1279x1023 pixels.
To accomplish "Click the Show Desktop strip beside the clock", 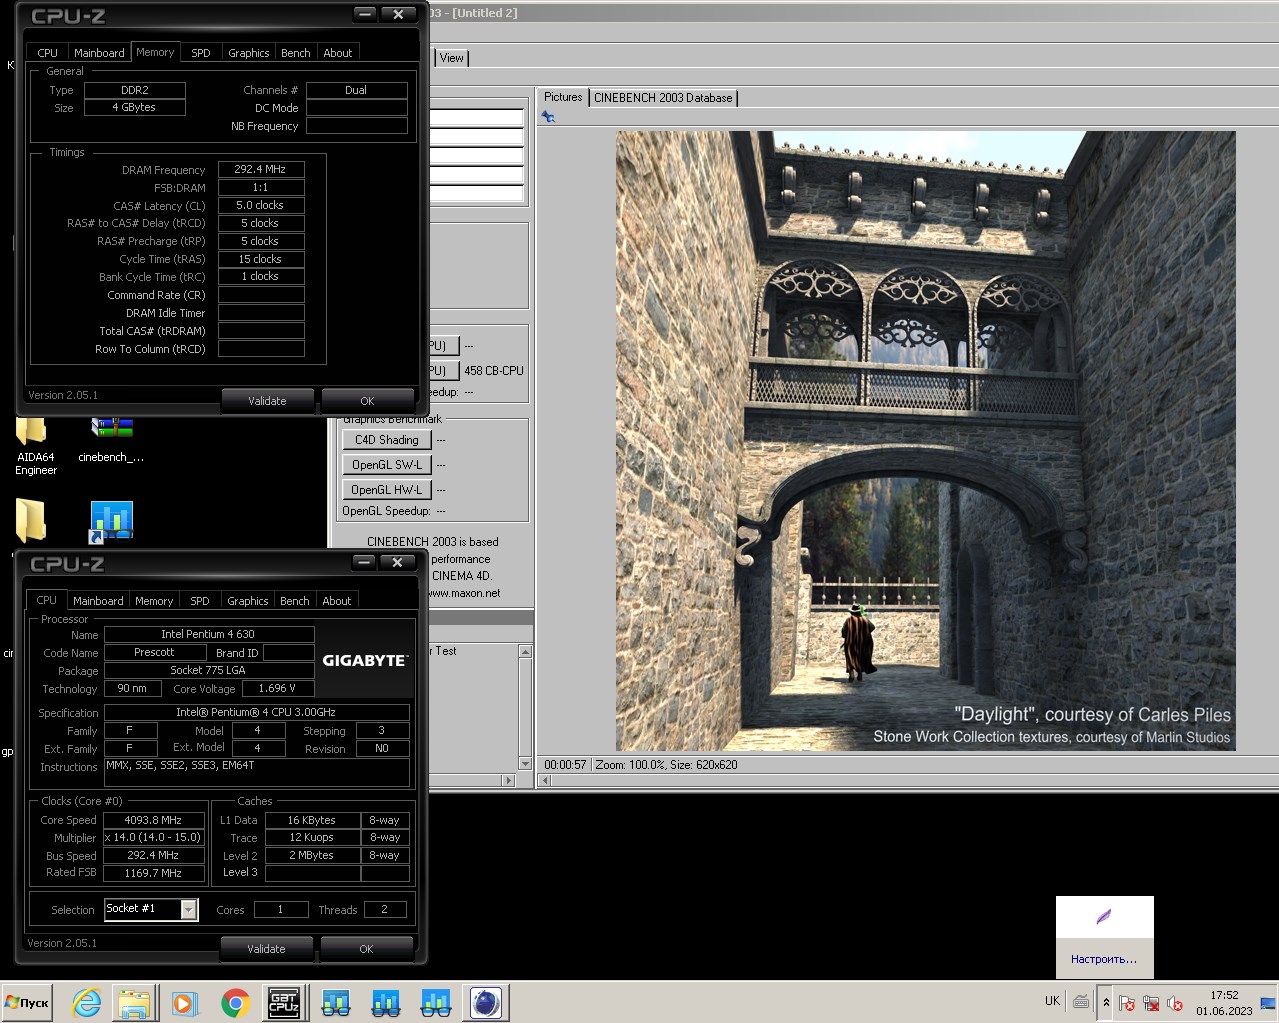I will point(1270,1002).
